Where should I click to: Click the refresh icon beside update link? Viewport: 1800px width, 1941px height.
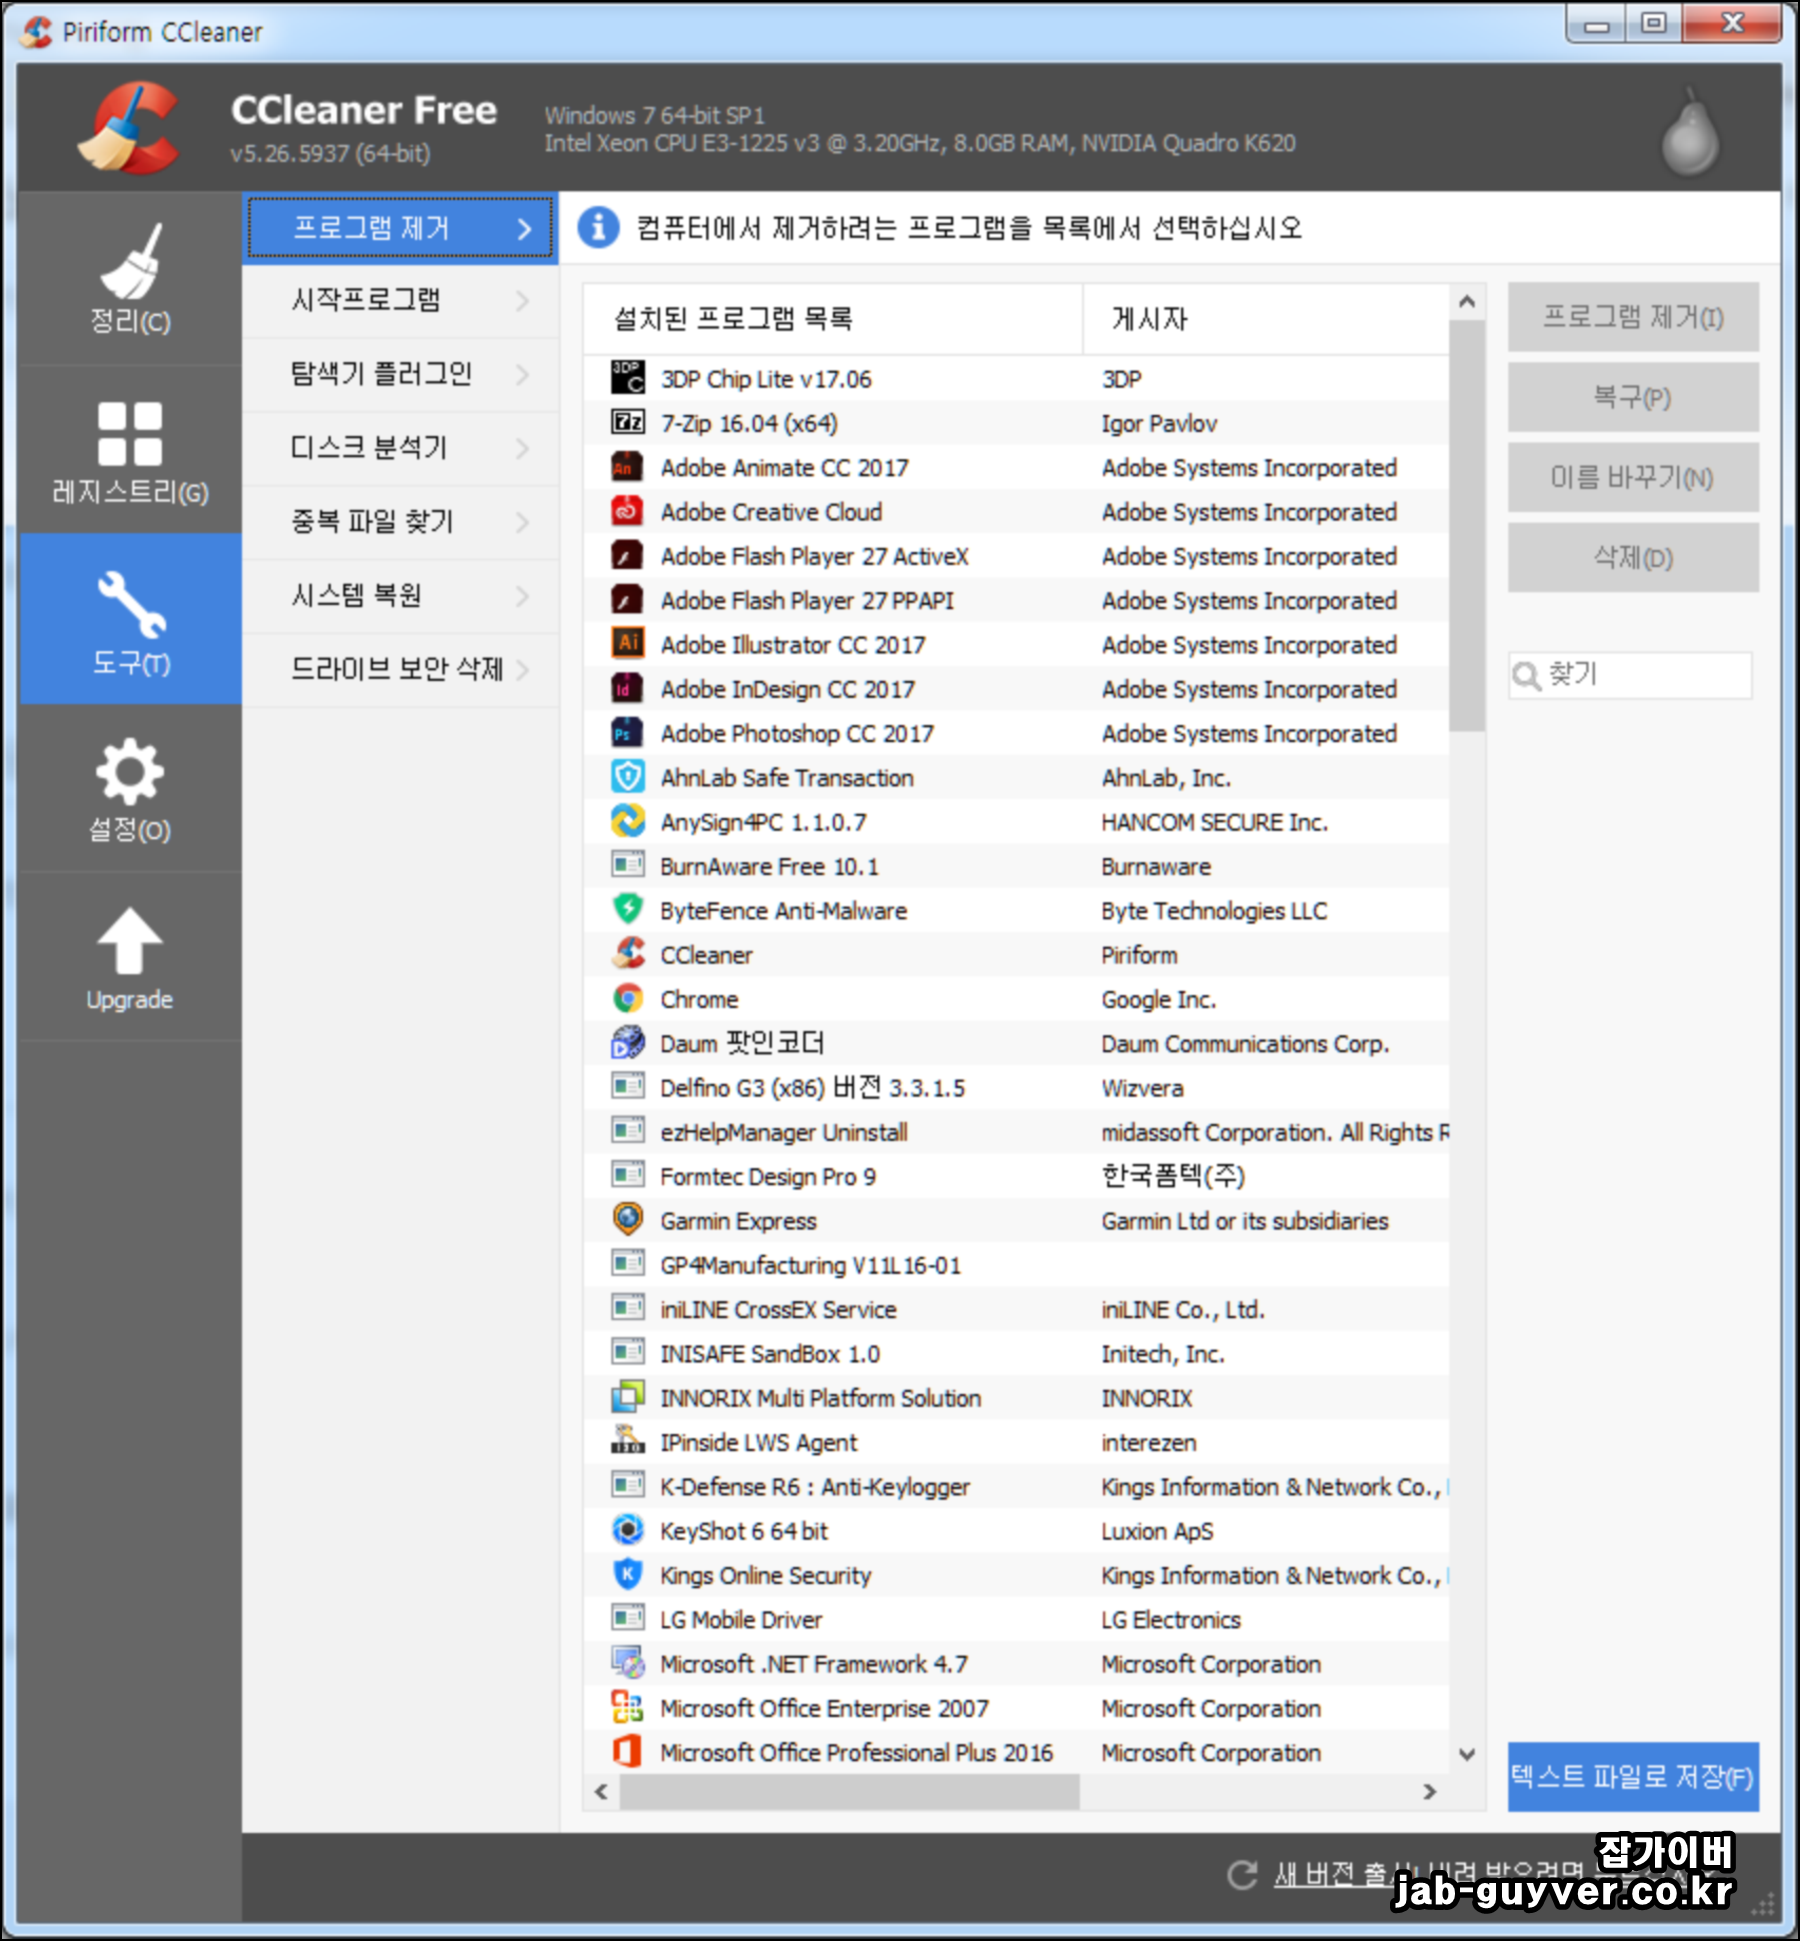coord(1242,1875)
